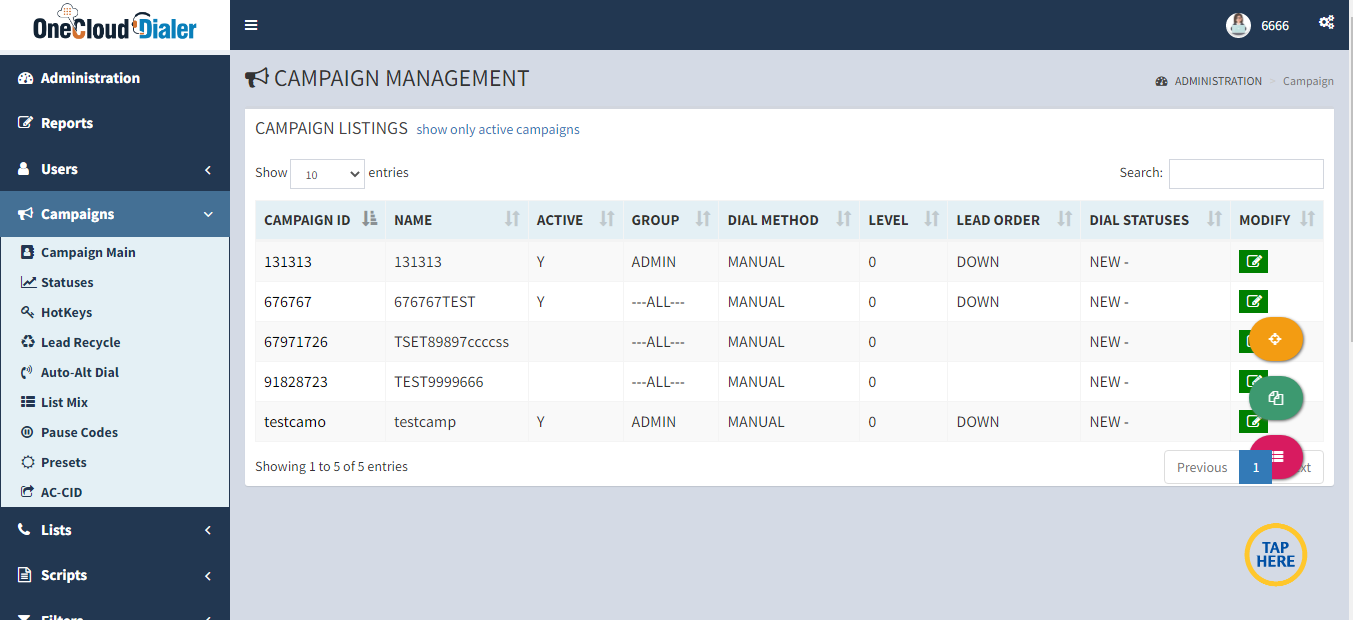Screen dimensions: 1353x620
Task: Click the gears settings icon in top bar
Action: pos(1326,21)
